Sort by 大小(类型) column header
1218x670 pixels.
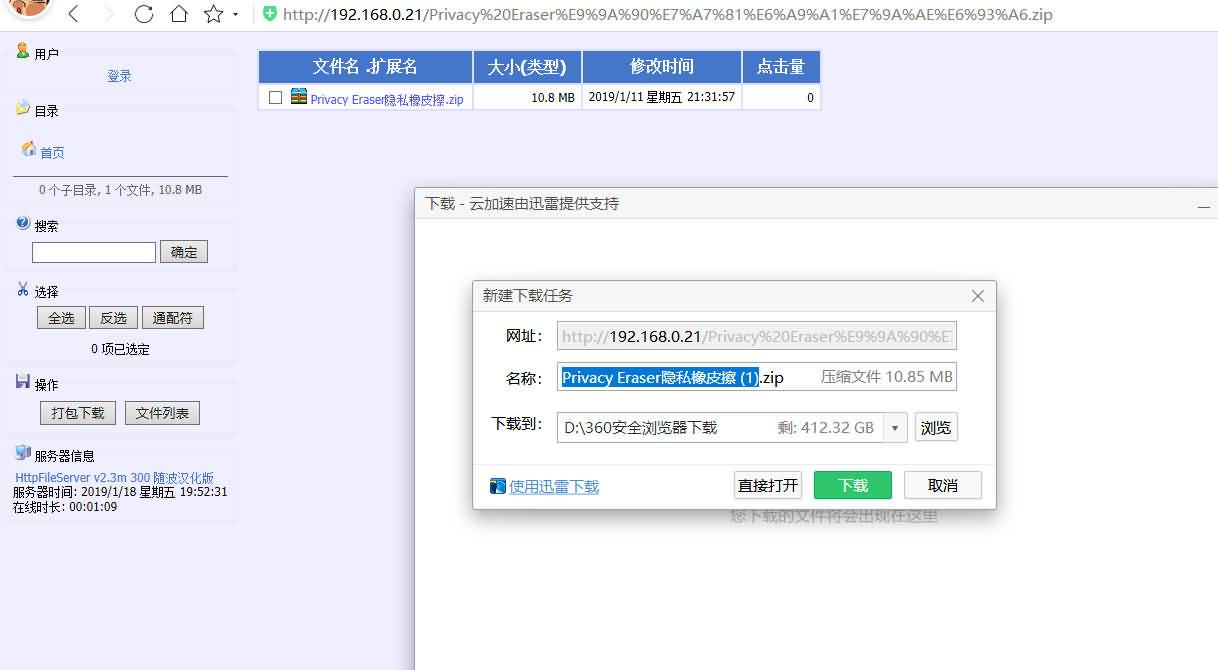tap(527, 67)
